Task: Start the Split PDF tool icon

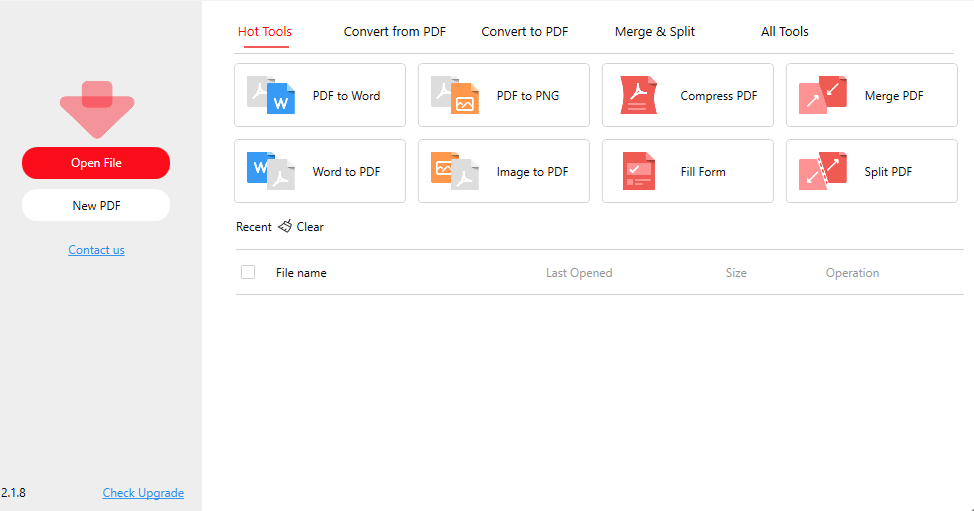Action: pos(823,171)
